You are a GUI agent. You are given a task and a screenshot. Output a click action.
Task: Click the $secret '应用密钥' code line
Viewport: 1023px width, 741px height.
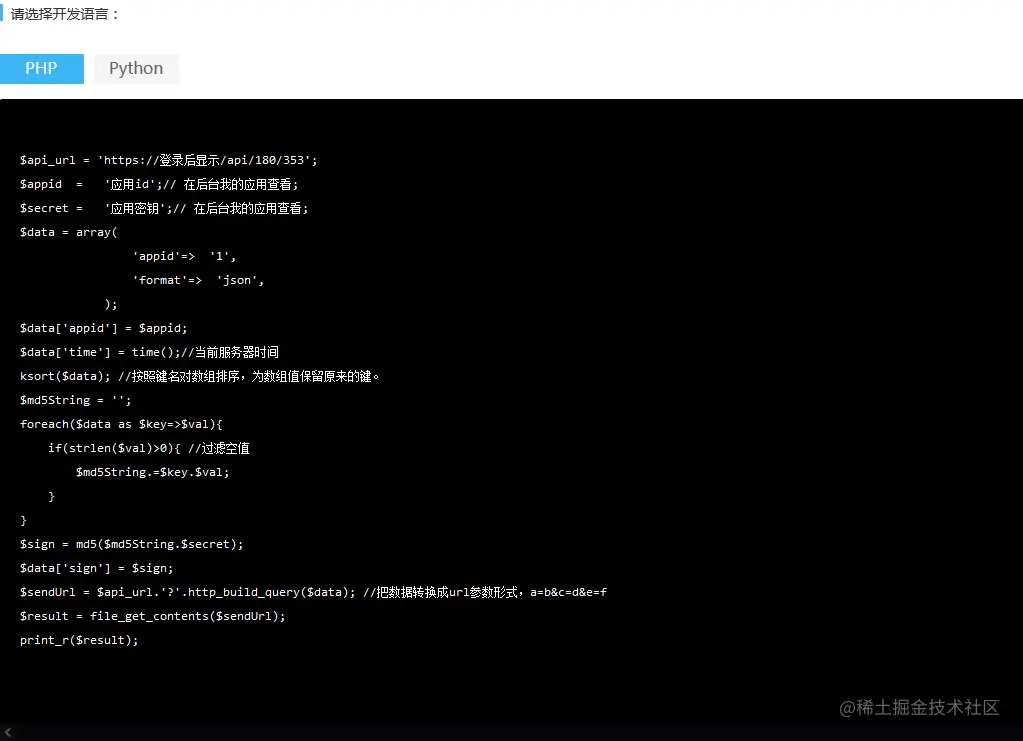164,209
